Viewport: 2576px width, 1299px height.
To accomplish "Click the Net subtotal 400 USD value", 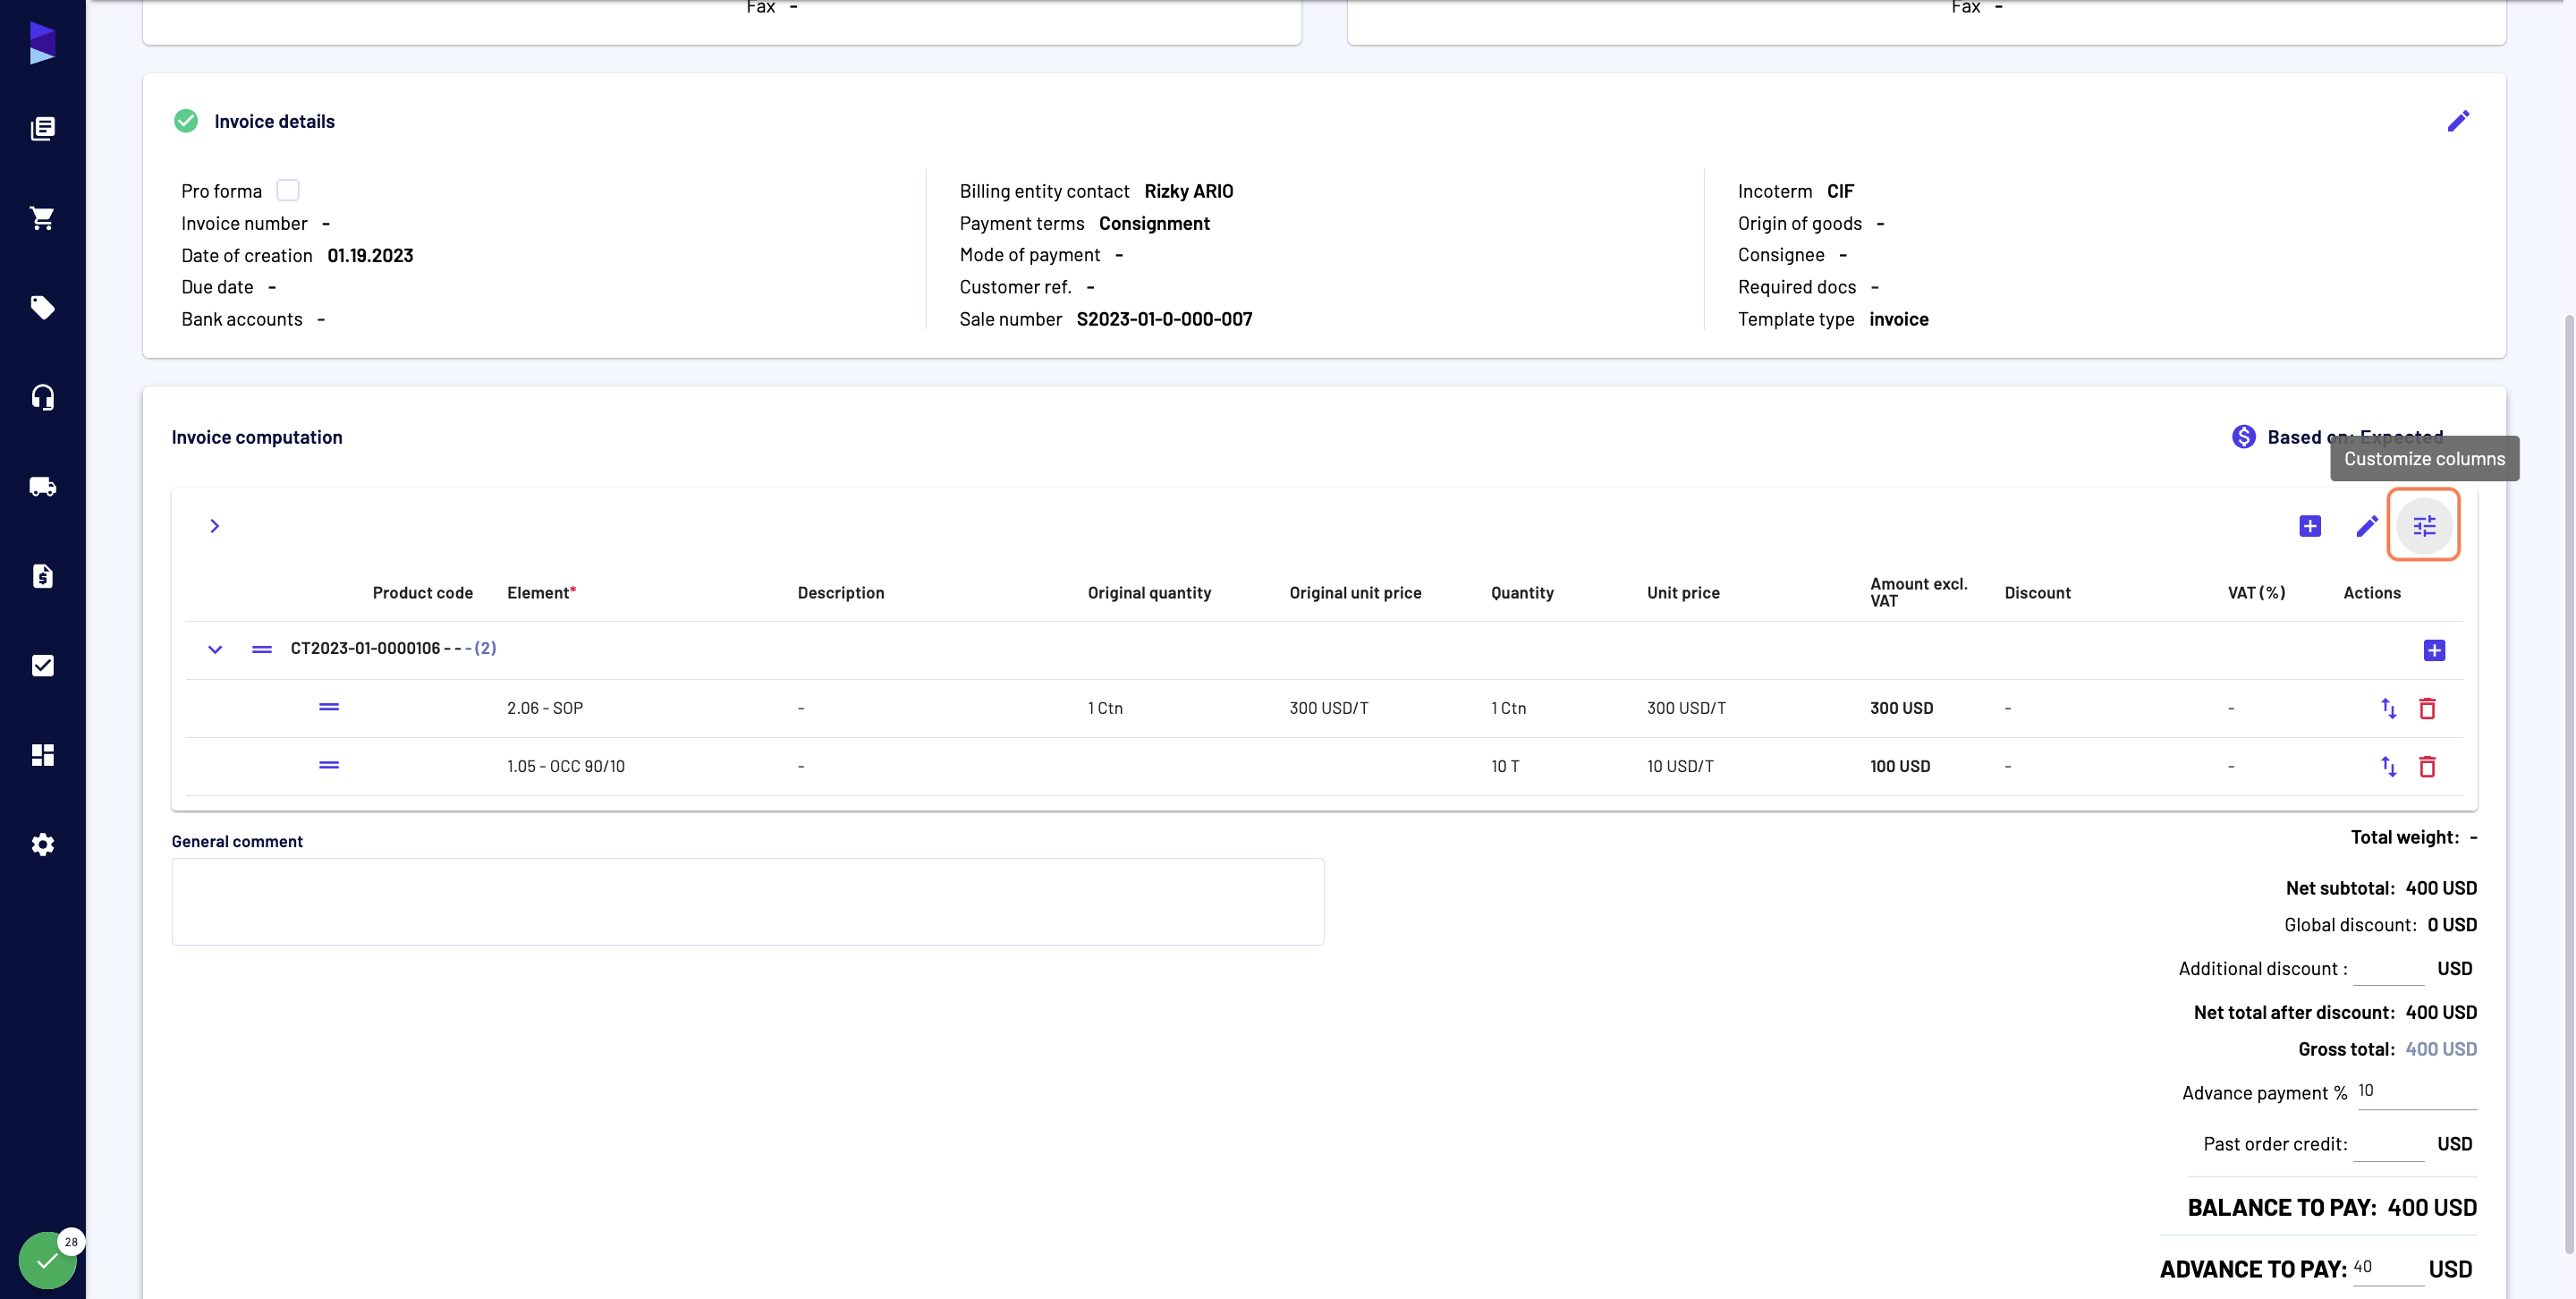I will click(2440, 888).
